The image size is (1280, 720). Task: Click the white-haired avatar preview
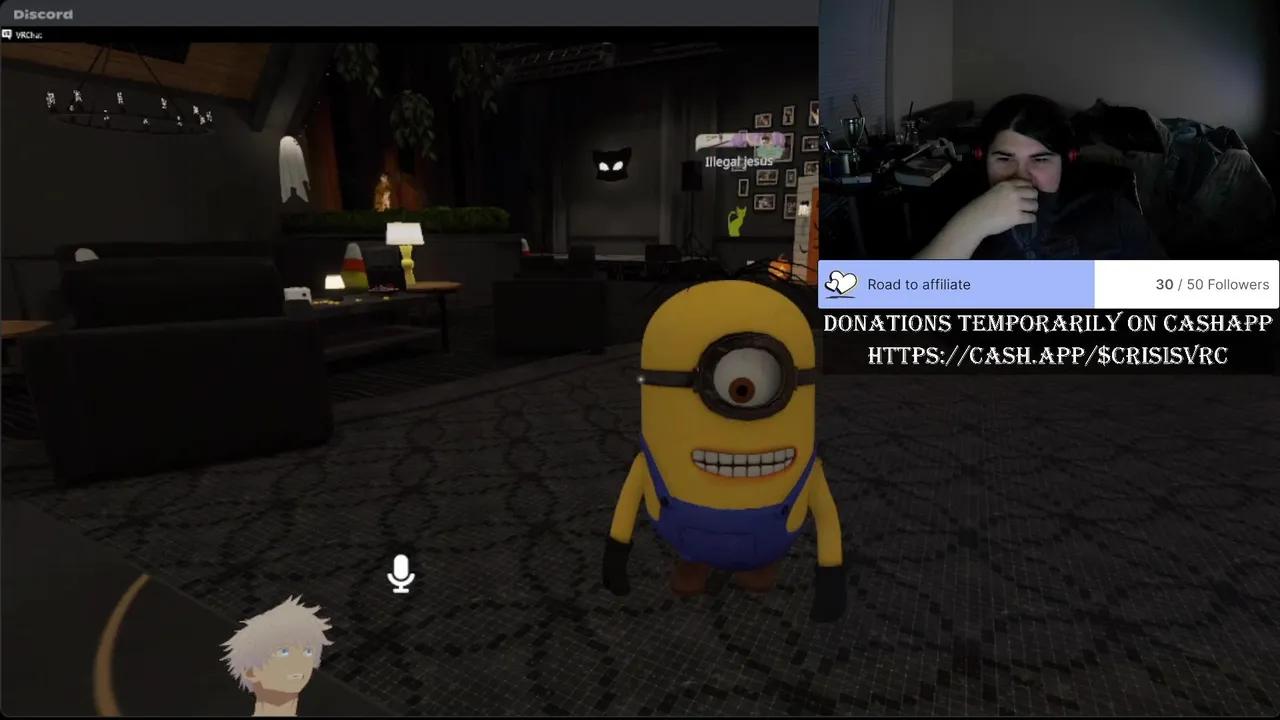click(x=277, y=654)
